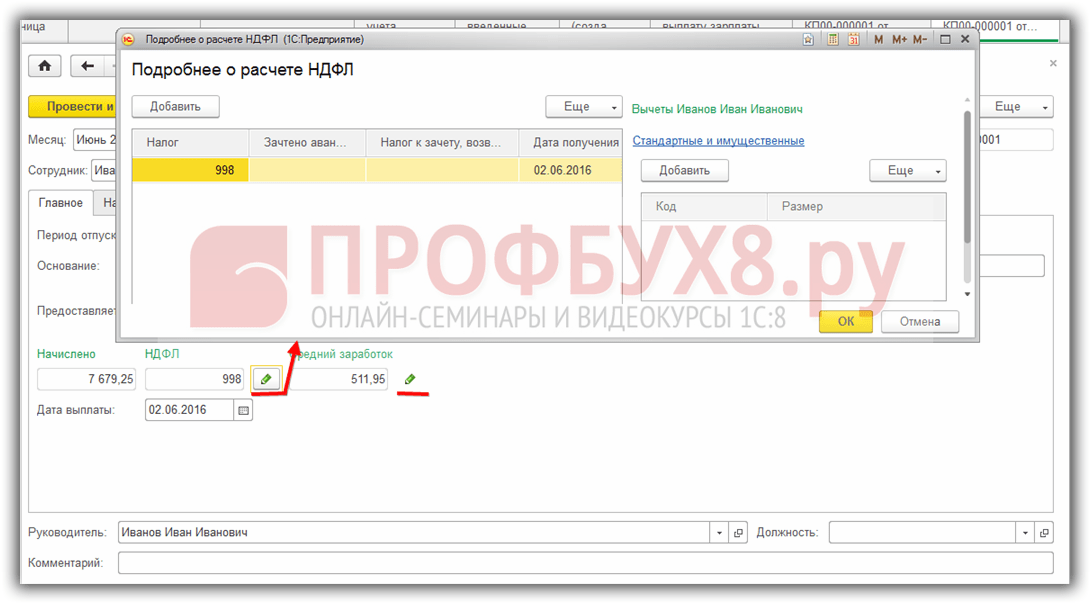The image size is (1091, 604).
Task: Click the НДФЛ amount field 998
Action: coord(195,379)
